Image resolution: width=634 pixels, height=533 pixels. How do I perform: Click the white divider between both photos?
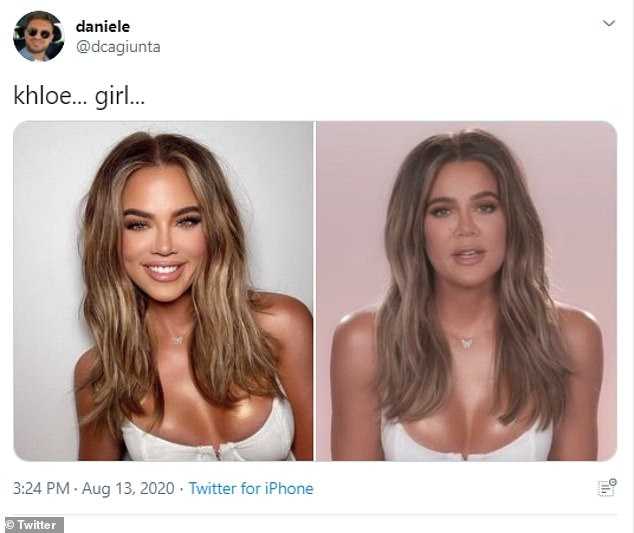(315, 291)
